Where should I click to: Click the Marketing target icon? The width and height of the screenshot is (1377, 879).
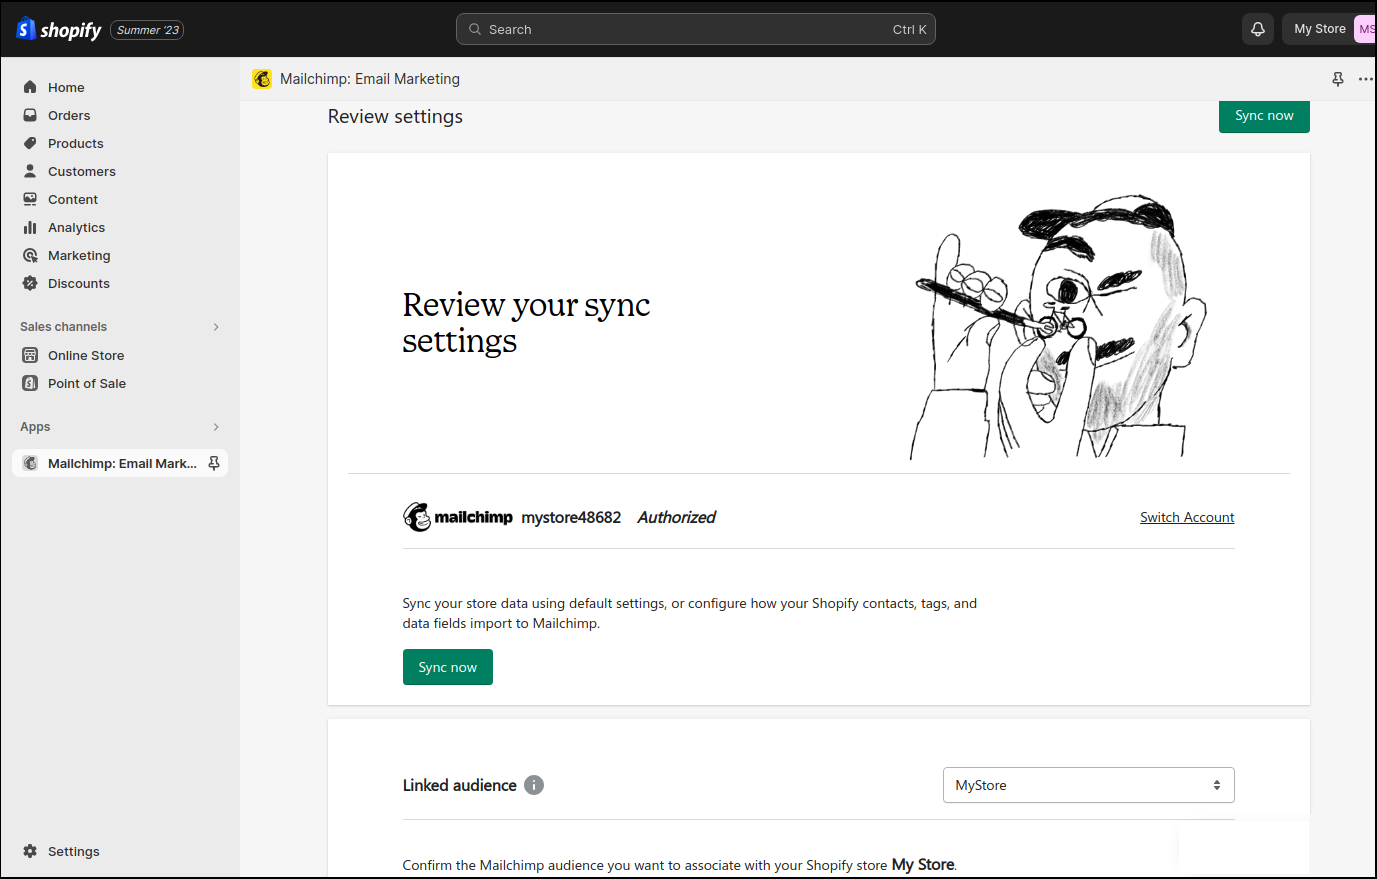30,255
